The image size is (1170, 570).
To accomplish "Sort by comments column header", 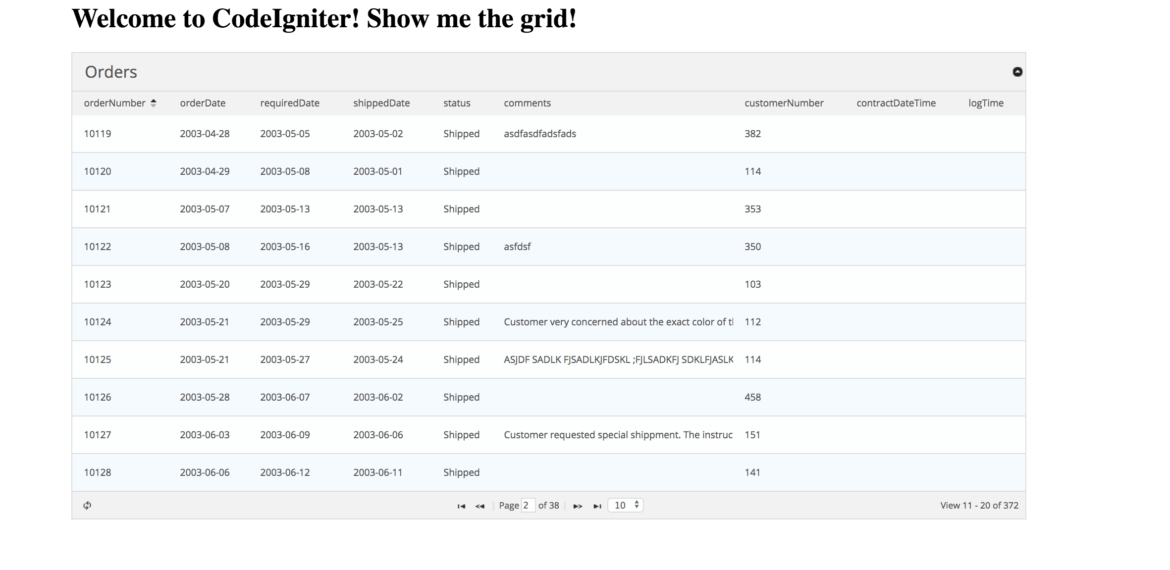I will tap(527, 103).
